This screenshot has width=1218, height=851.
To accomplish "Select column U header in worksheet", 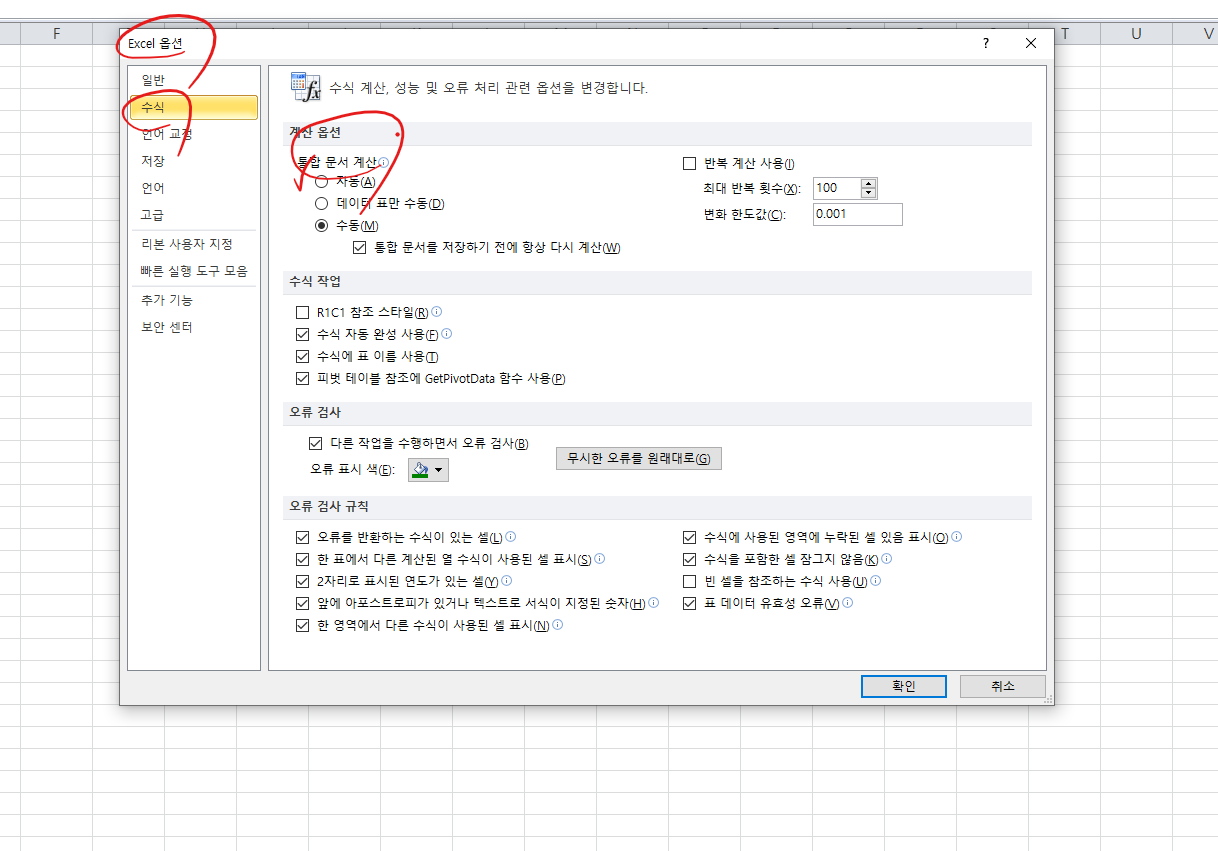I will 1136,34.
